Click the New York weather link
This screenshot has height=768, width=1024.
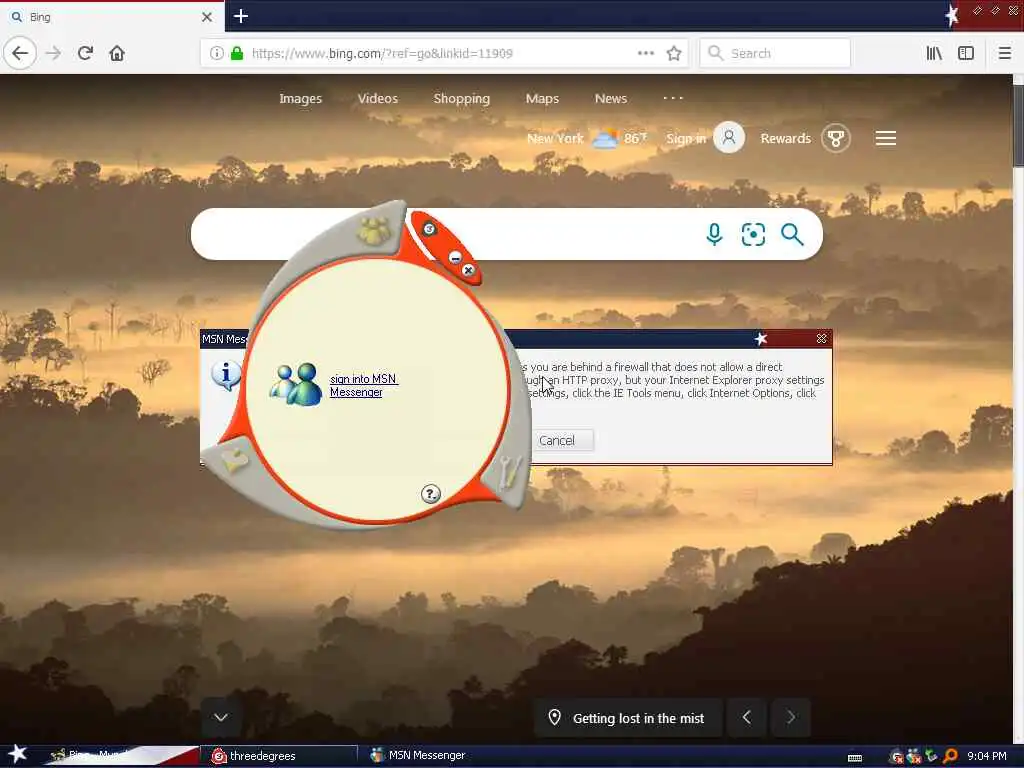click(586, 138)
